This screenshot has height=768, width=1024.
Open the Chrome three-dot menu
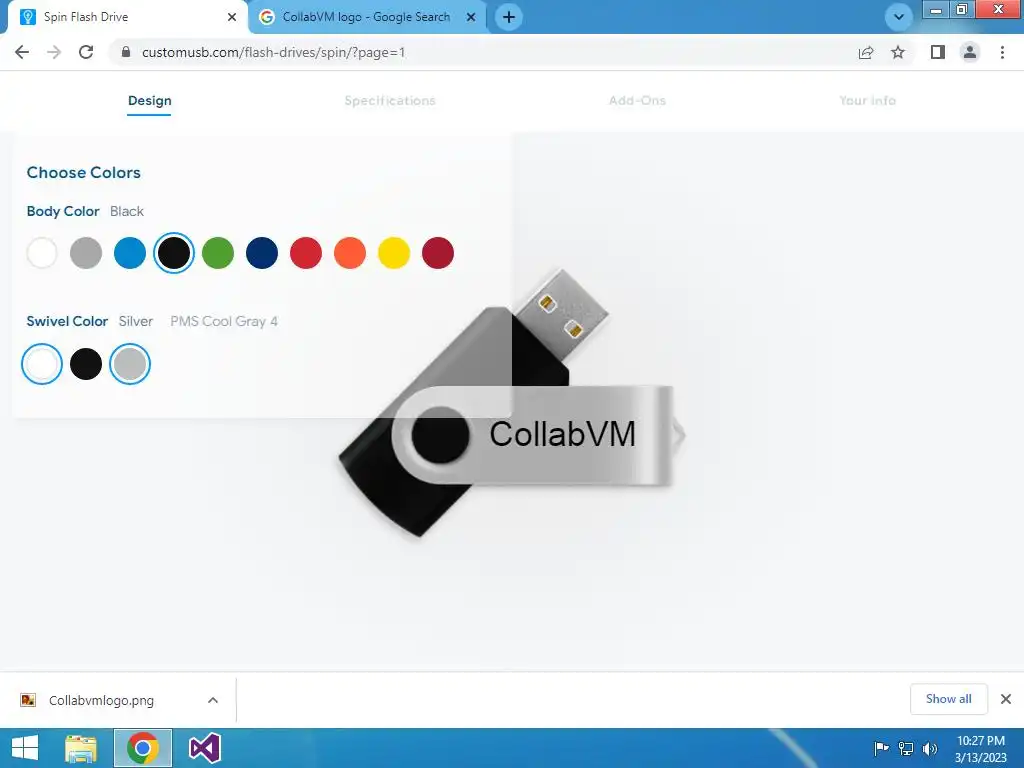click(1002, 52)
